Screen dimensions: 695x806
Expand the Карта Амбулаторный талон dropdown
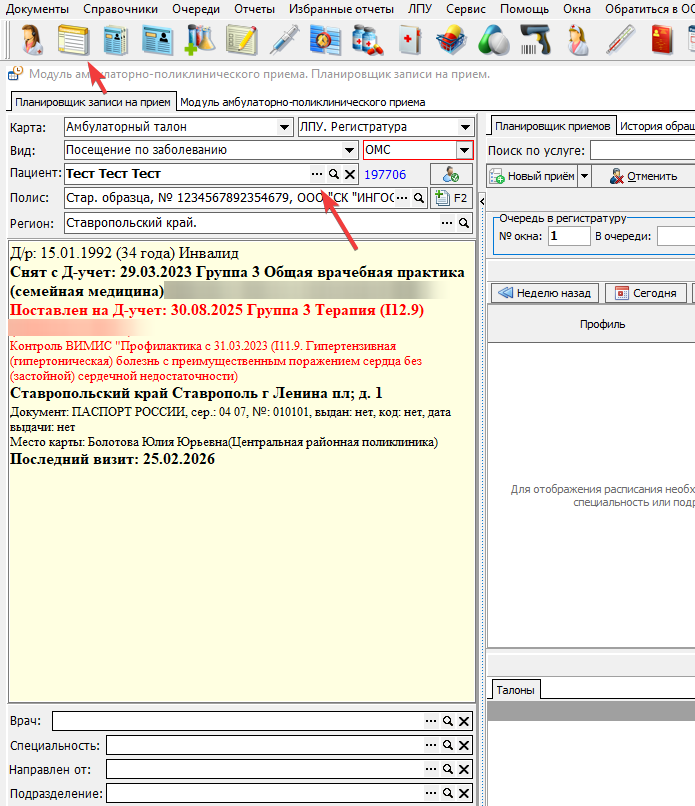pyautogui.click(x=284, y=127)
